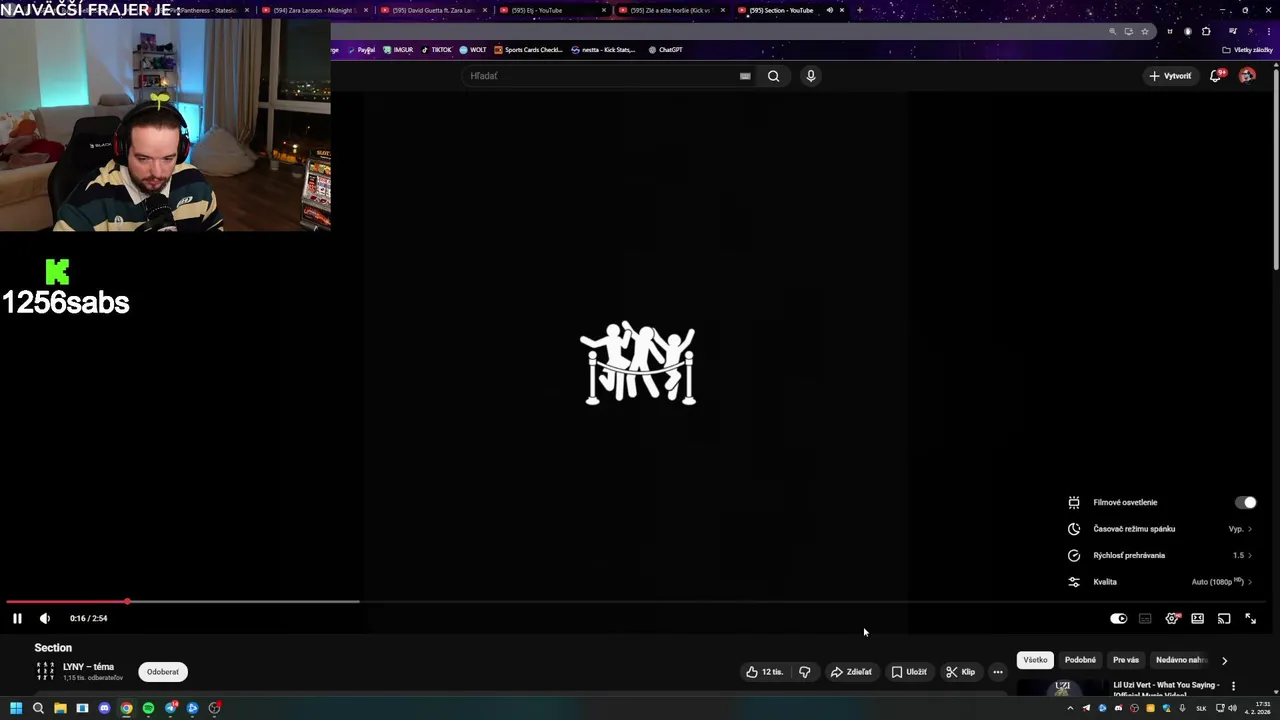Show hidden system tray icons

click(1070, 708)
